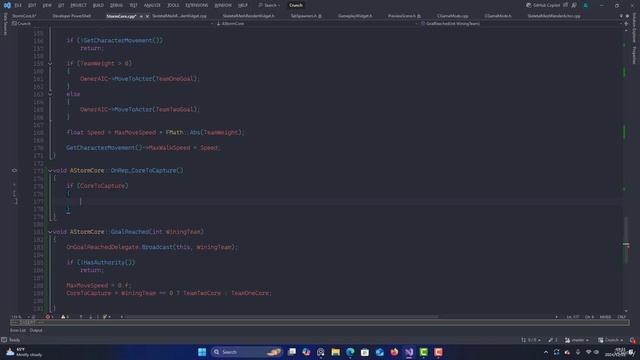
Task: Open the Edit menu
Action: click(32, 5)
